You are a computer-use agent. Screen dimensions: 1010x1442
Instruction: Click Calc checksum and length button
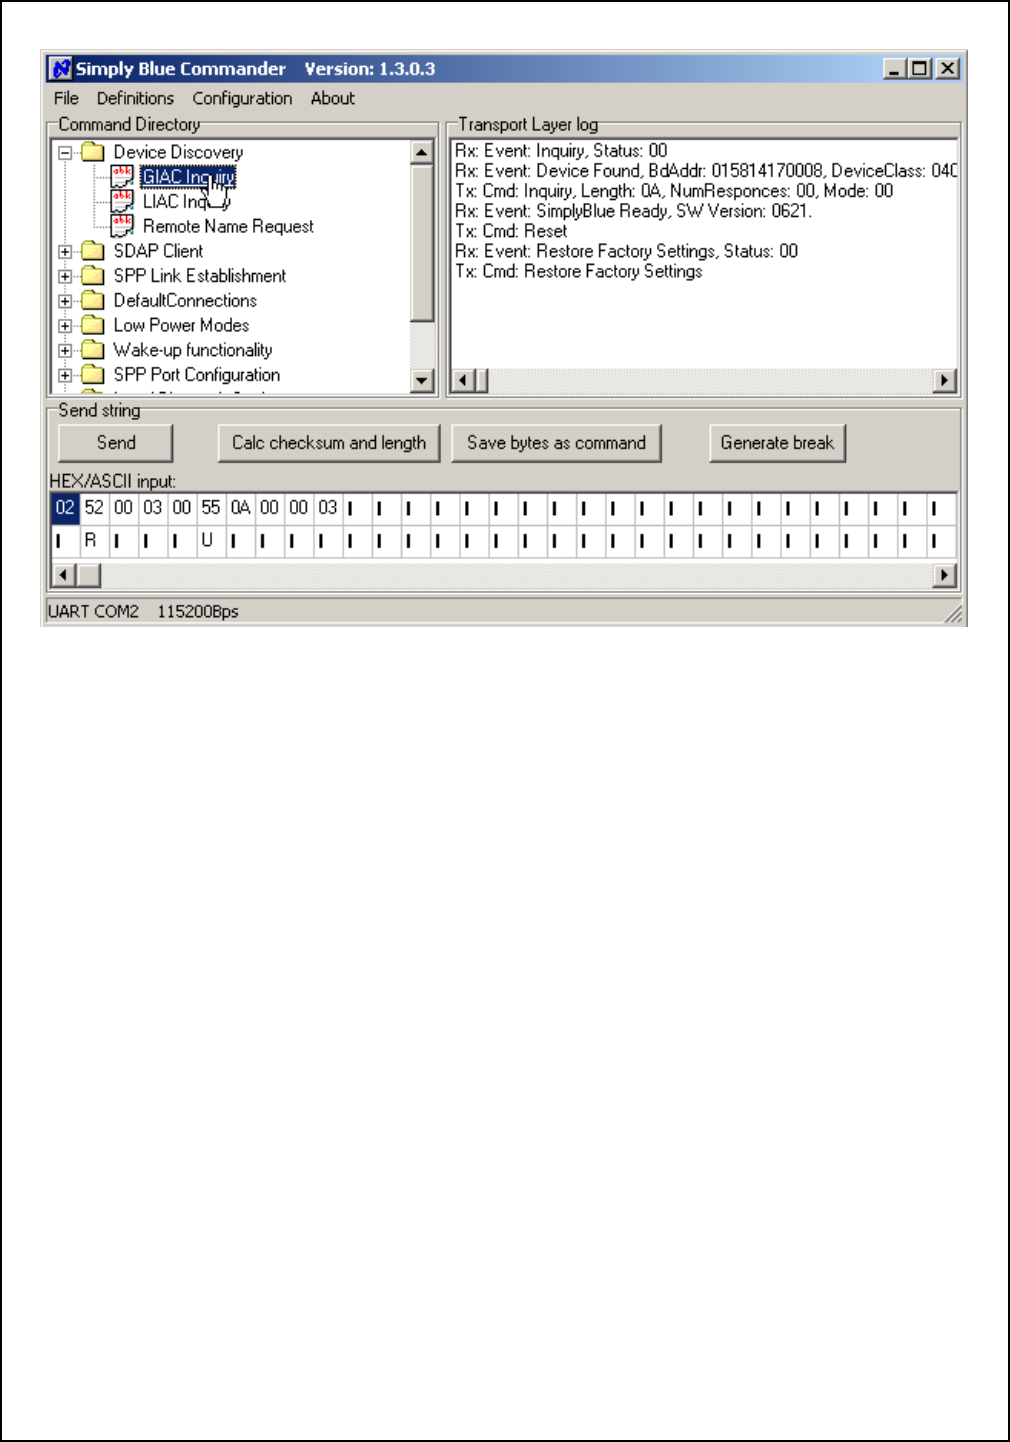pyautogui.click(x=329, y=443)
